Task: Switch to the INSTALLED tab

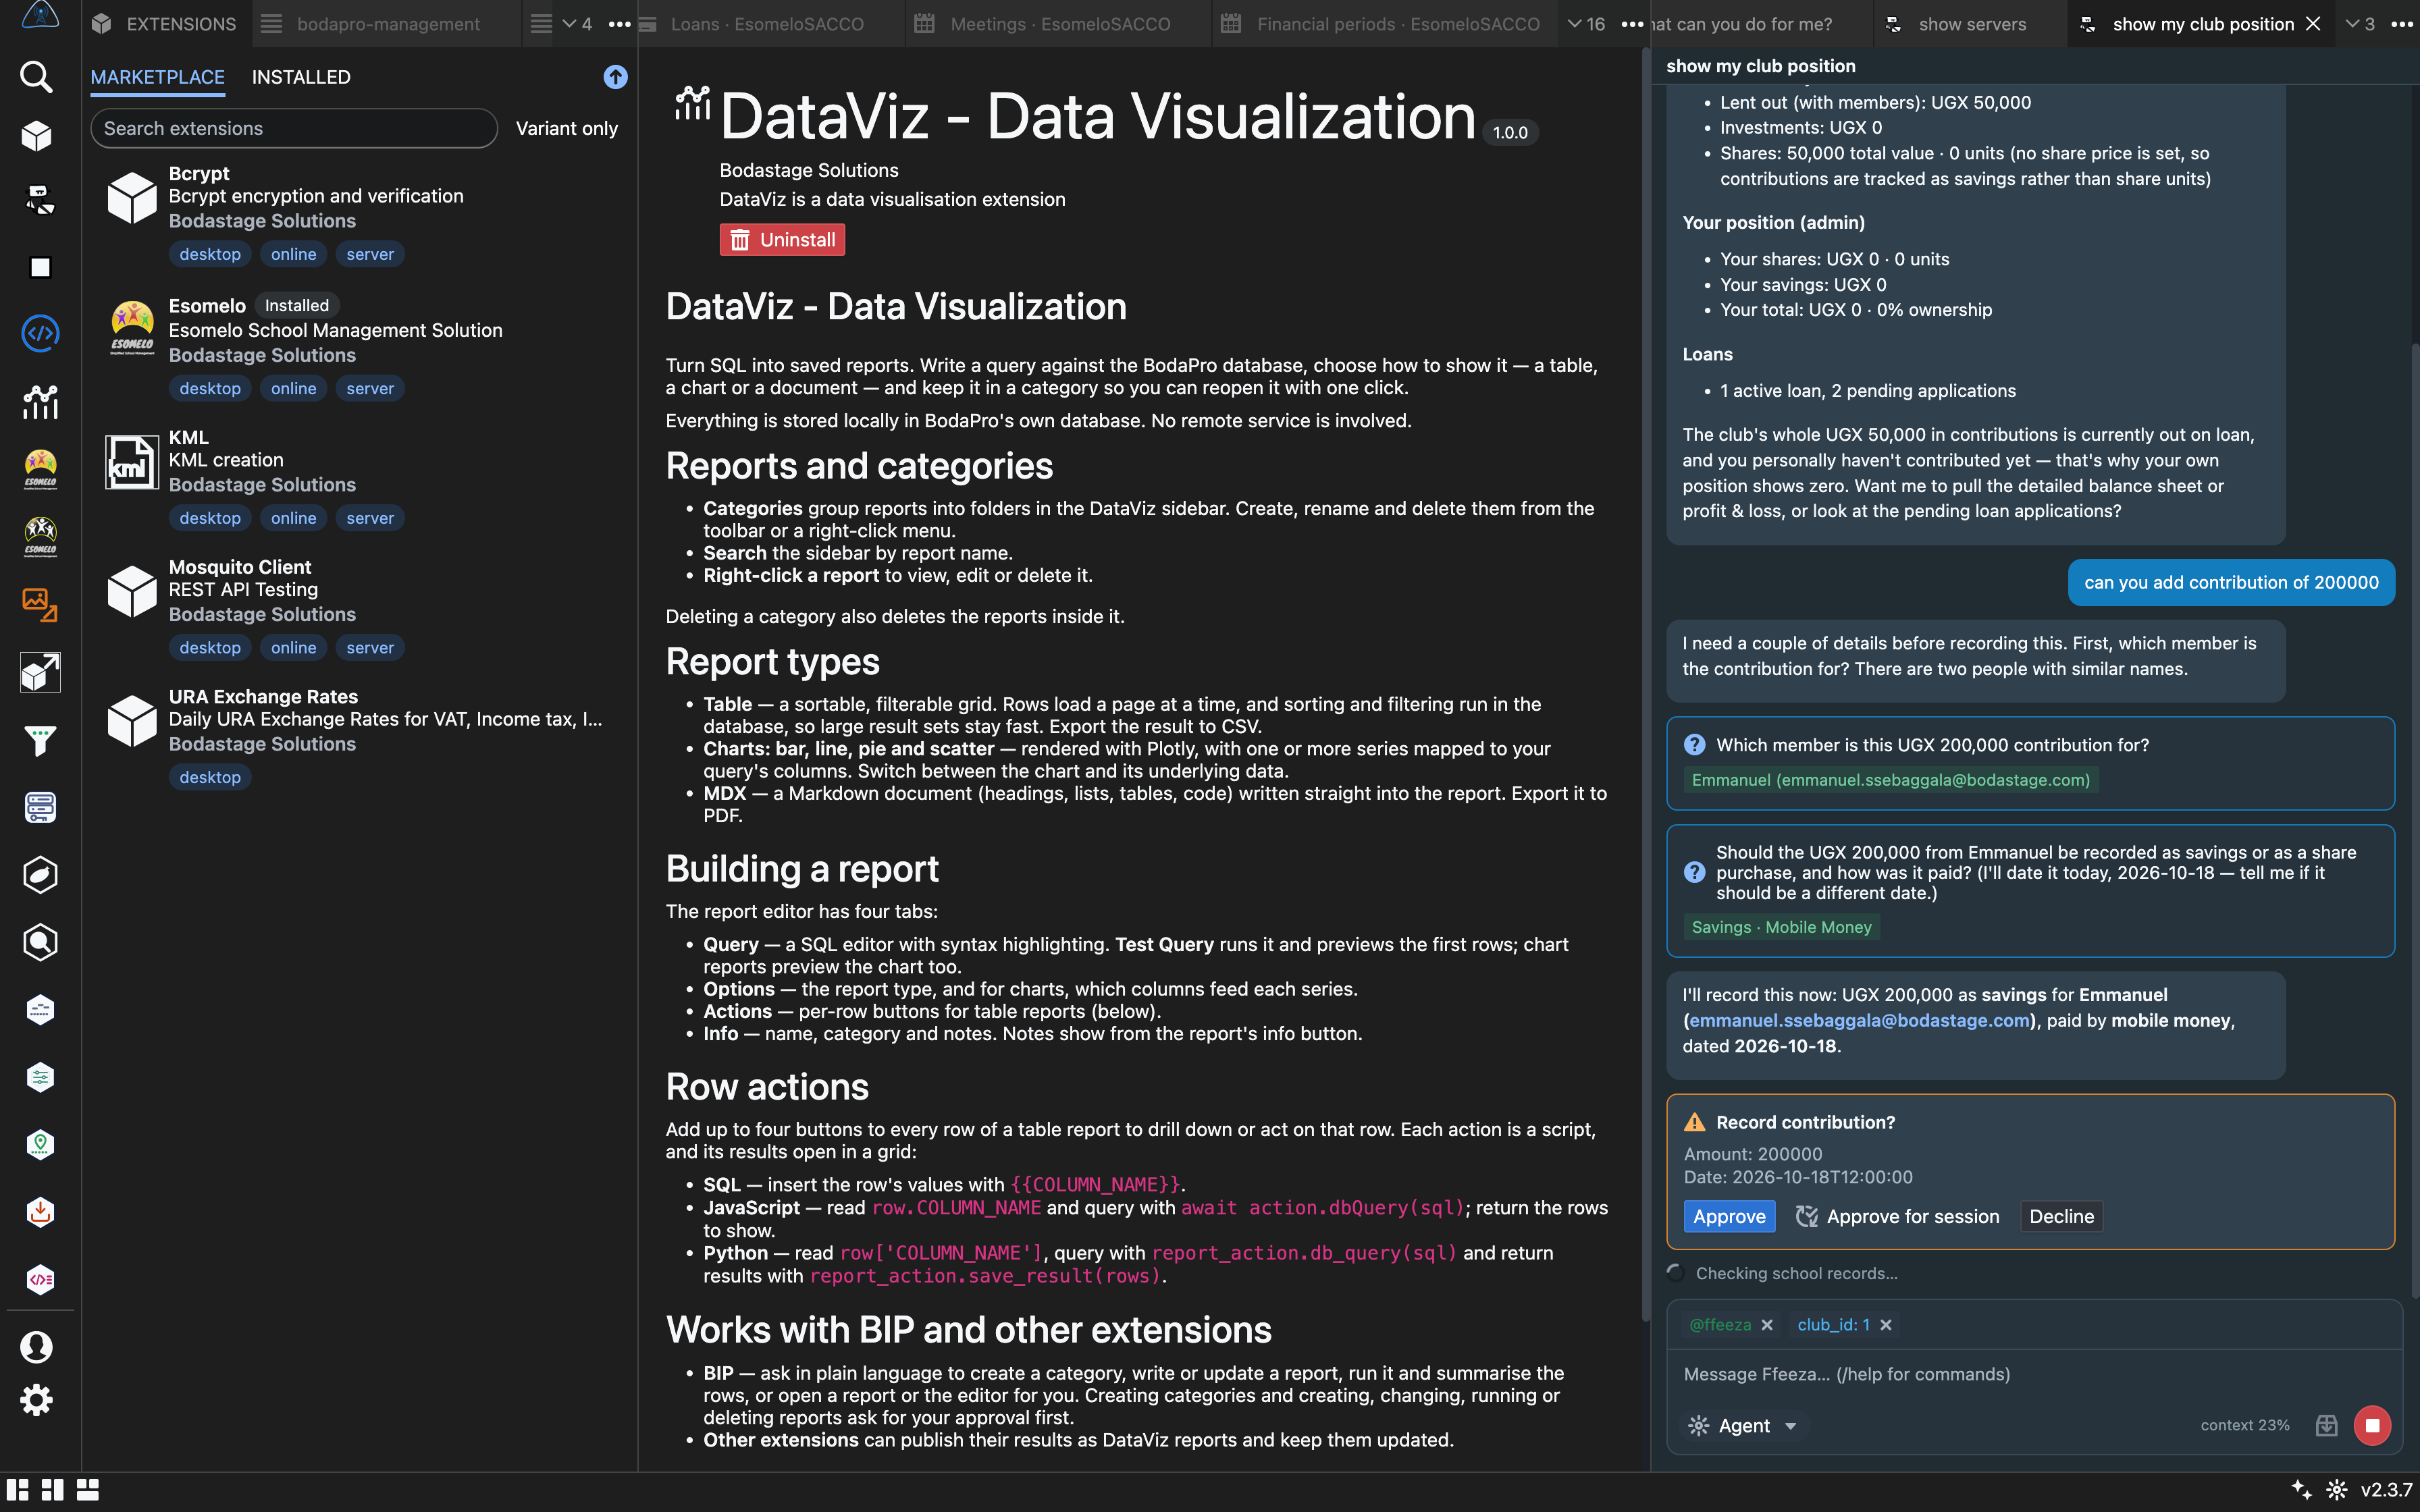Action: click(301, 77)
